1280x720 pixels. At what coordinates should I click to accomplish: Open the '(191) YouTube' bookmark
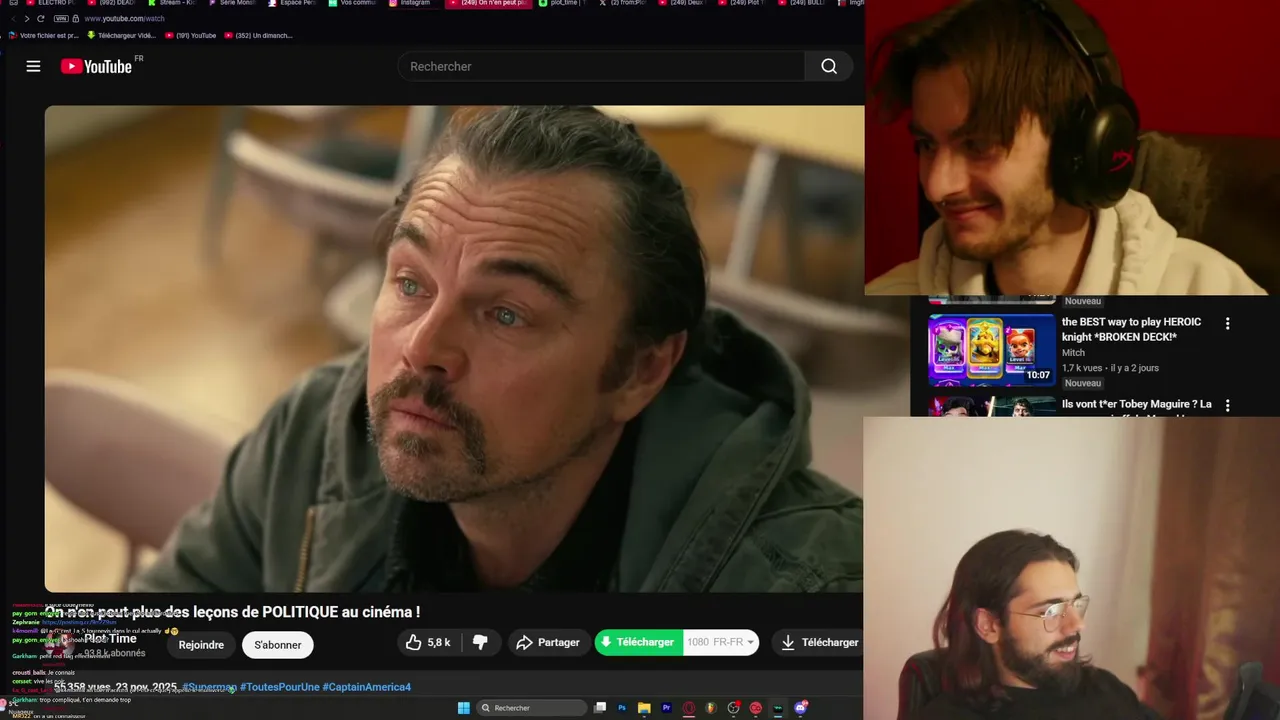tap(191, 35)
